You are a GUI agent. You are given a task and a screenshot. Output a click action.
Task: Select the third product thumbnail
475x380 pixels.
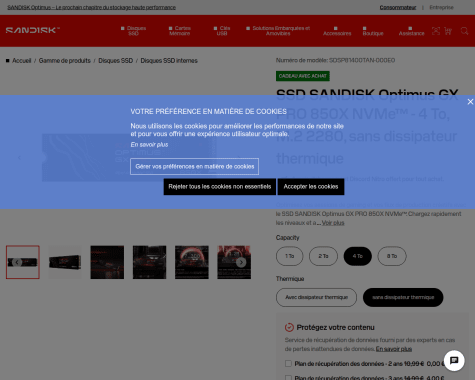[x=107, y=262]
